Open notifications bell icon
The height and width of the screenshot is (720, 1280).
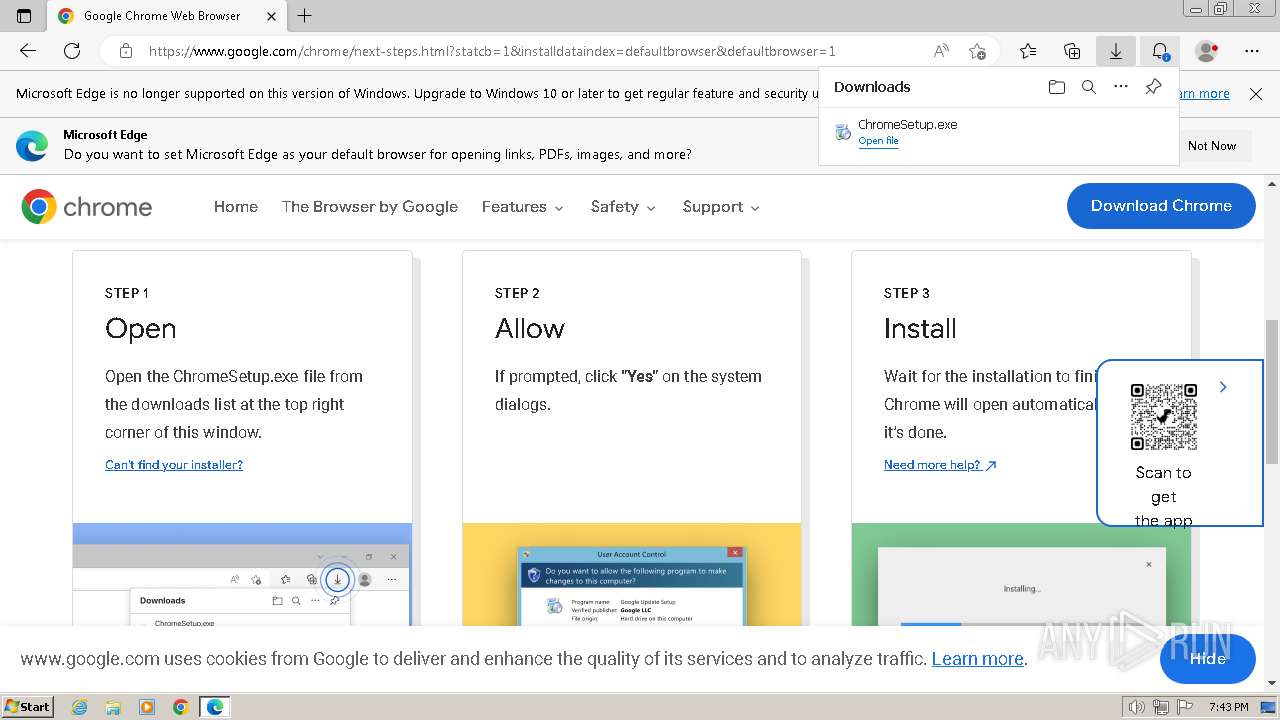(x=1160, y=51)
